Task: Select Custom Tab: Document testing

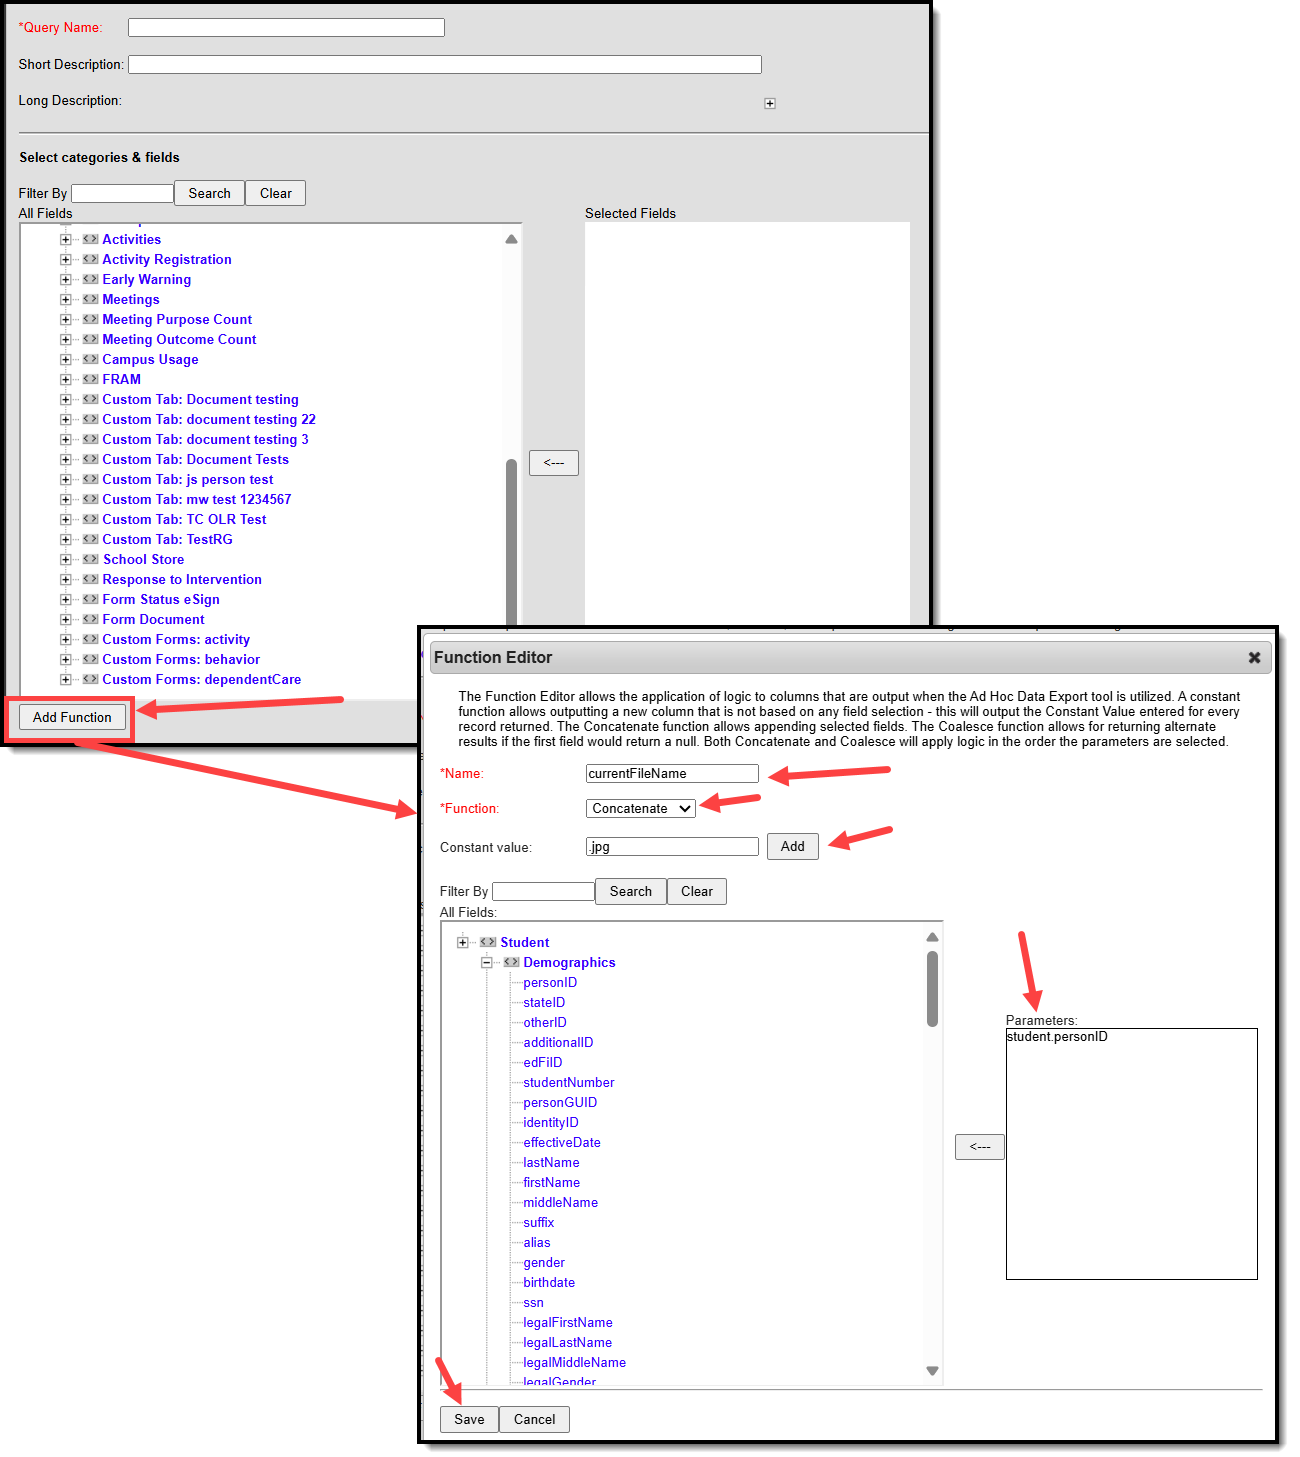Action: coord(200,399)
